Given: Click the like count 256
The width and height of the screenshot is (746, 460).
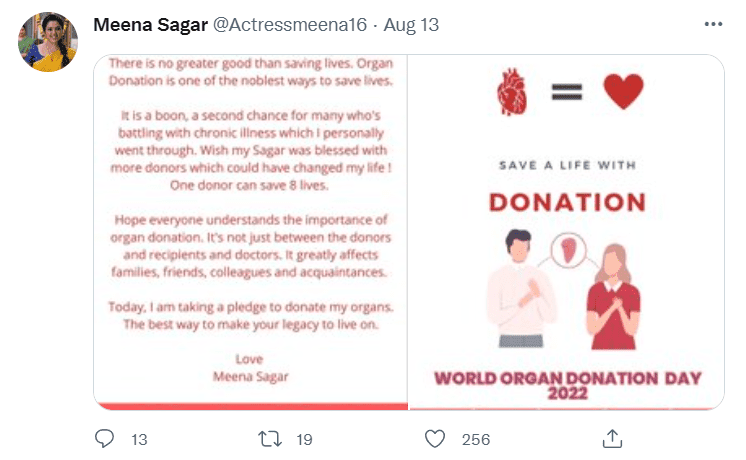Looking at the screenshot, I should click(x=475, y=439).
